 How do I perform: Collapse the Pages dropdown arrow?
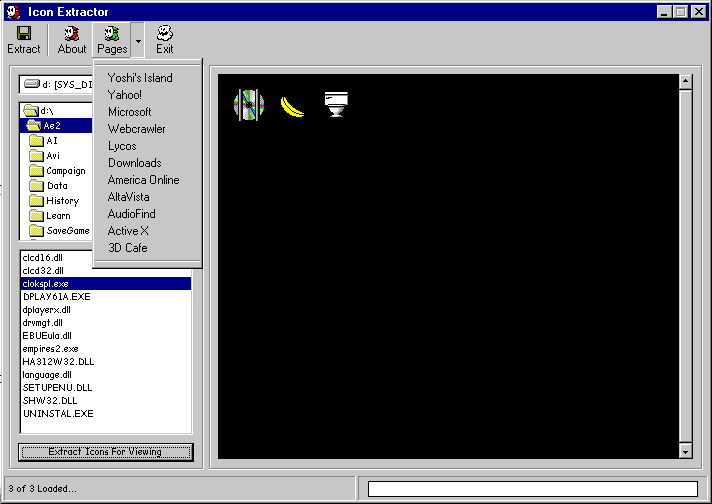point(138,41)
